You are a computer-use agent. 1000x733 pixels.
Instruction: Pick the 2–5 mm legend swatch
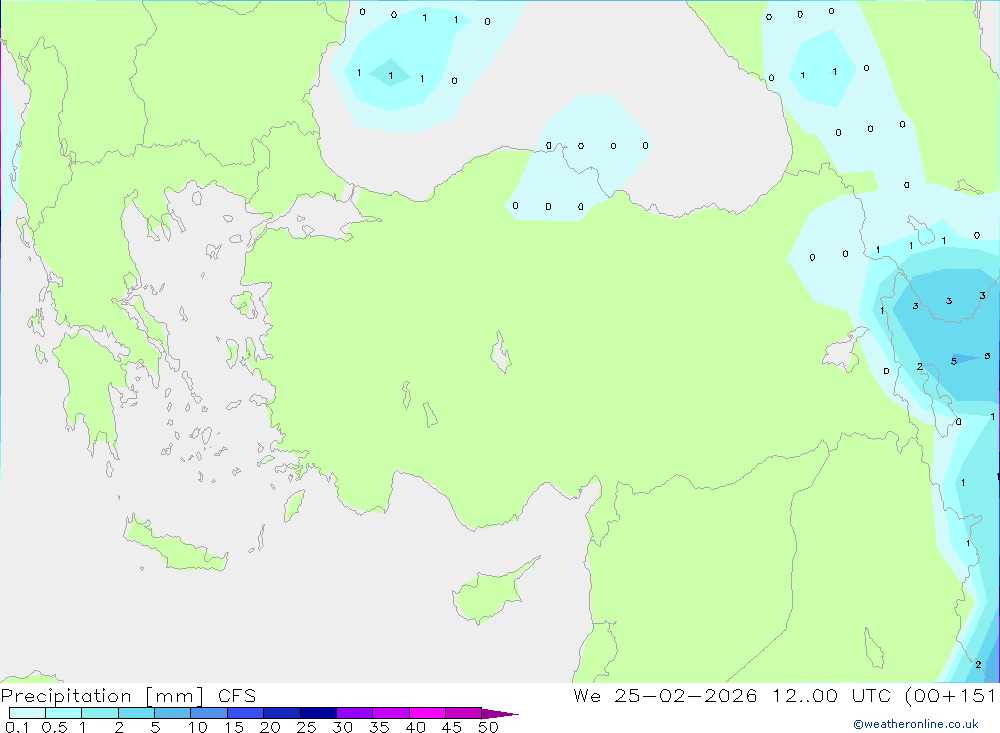(136, 713)
